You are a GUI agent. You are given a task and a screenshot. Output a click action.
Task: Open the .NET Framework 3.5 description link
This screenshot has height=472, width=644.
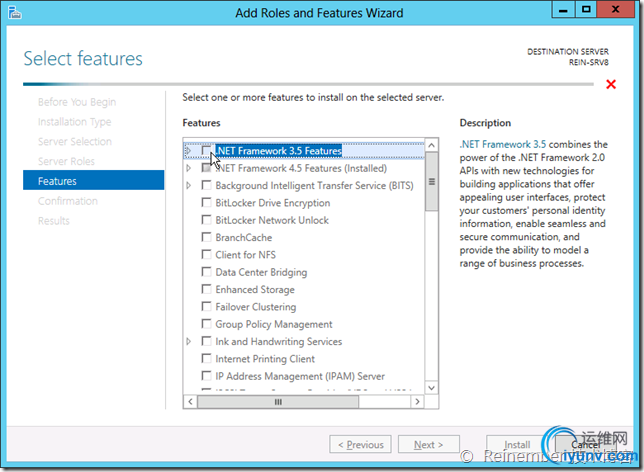tap(503, 144)
